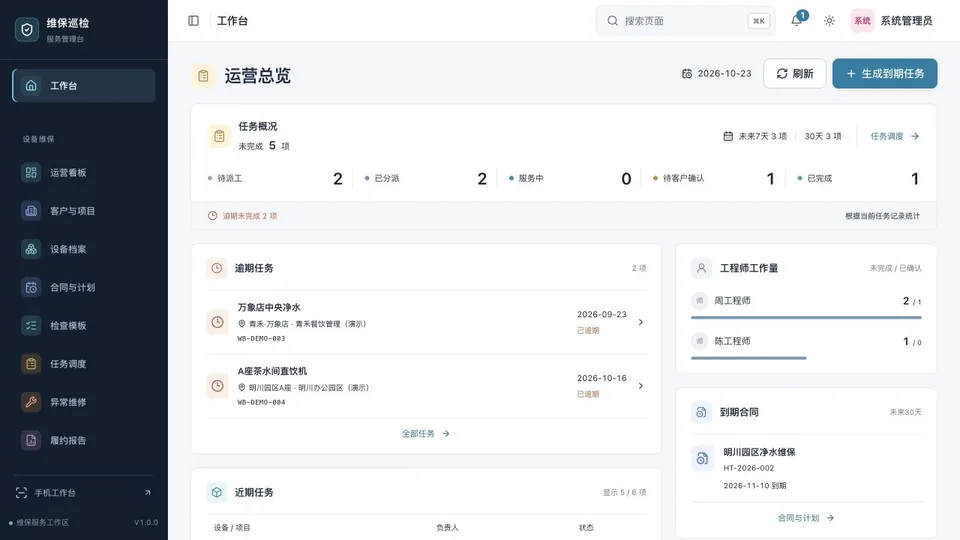Open the notification bell
Screen dimensions: 960x540
797,21
